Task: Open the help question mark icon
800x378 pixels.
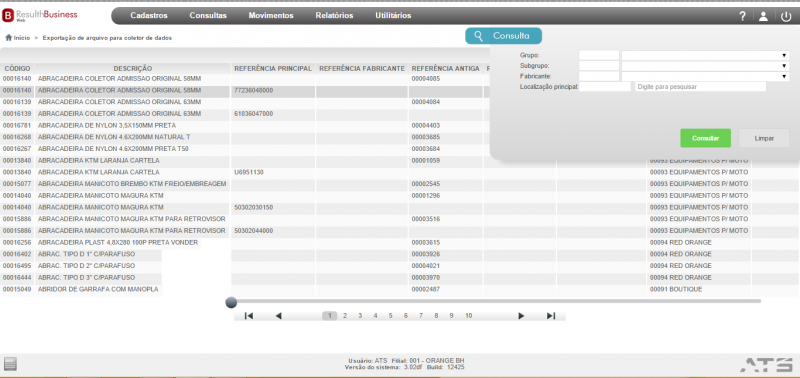Action: [x=742, y=16]
